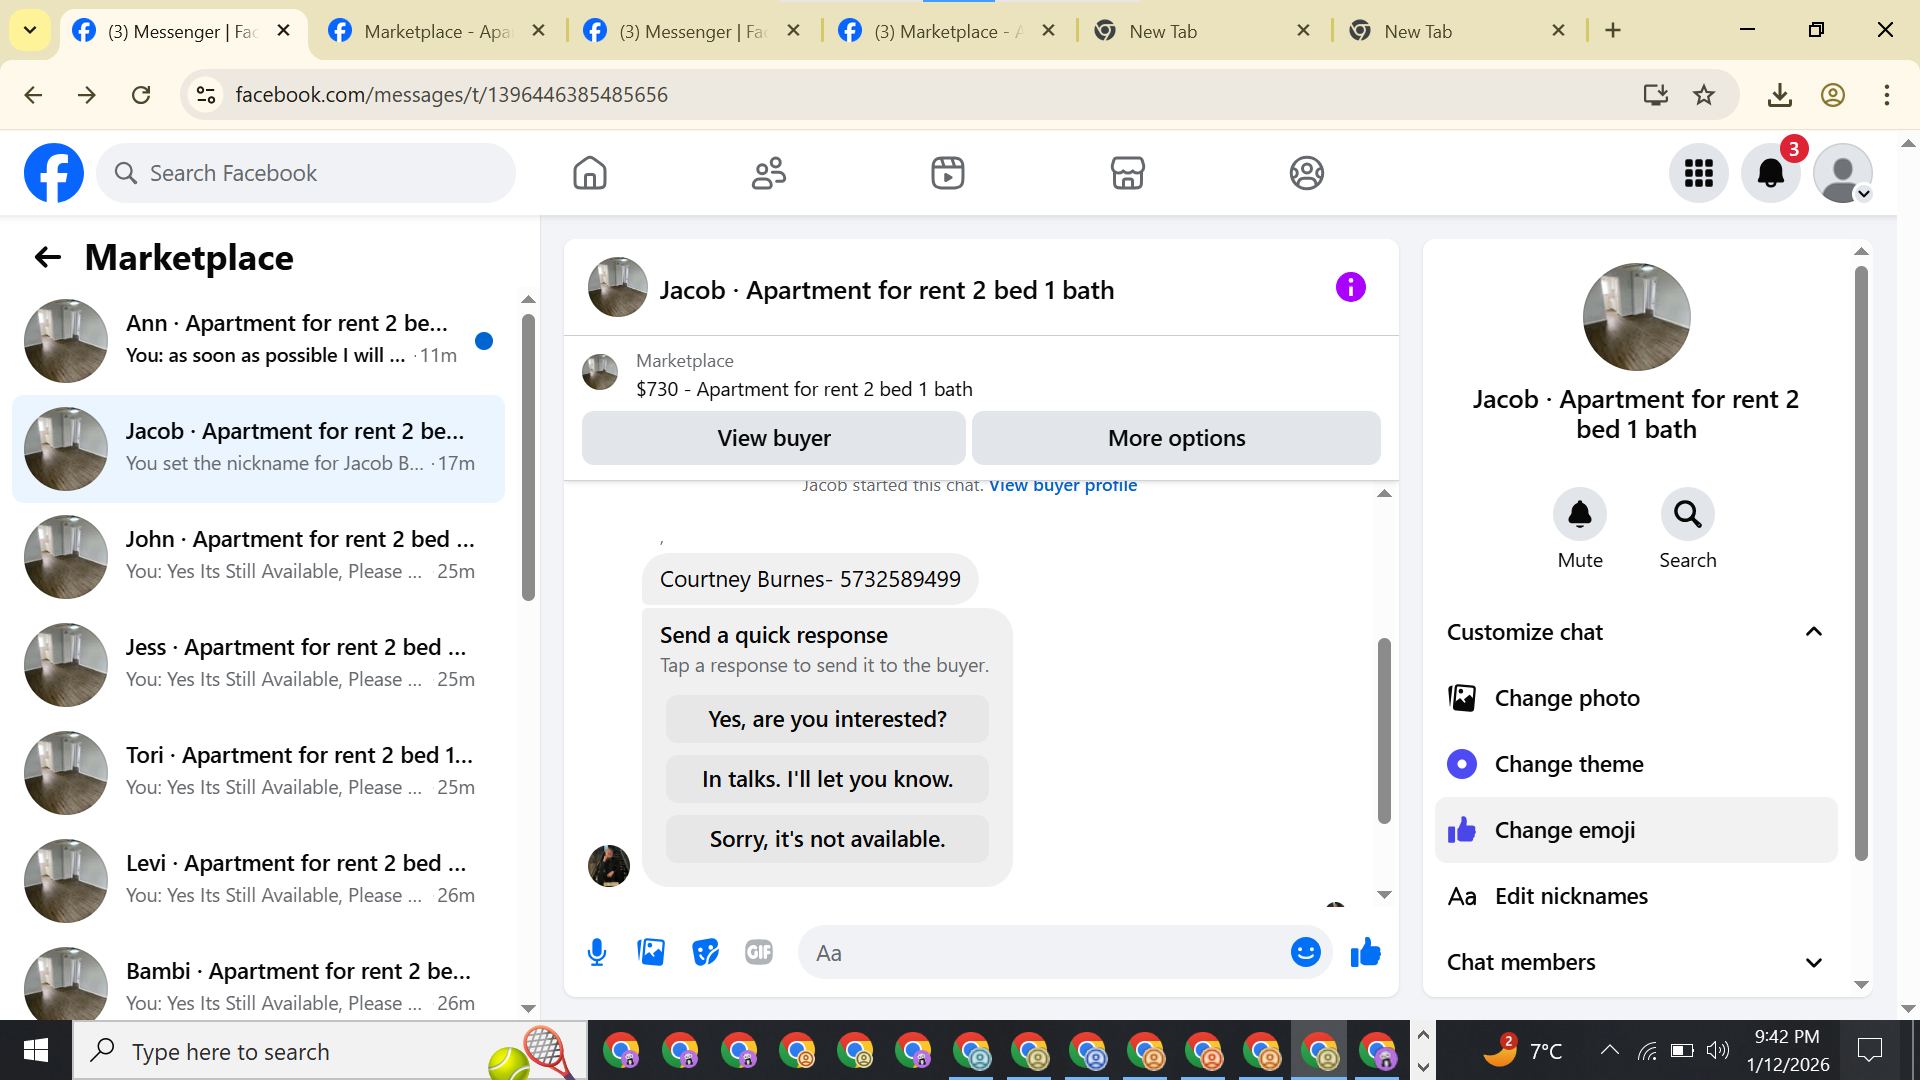The image size is (1920, 1080).
Task: Select the Change theme option
Action: coord(1568,764)
